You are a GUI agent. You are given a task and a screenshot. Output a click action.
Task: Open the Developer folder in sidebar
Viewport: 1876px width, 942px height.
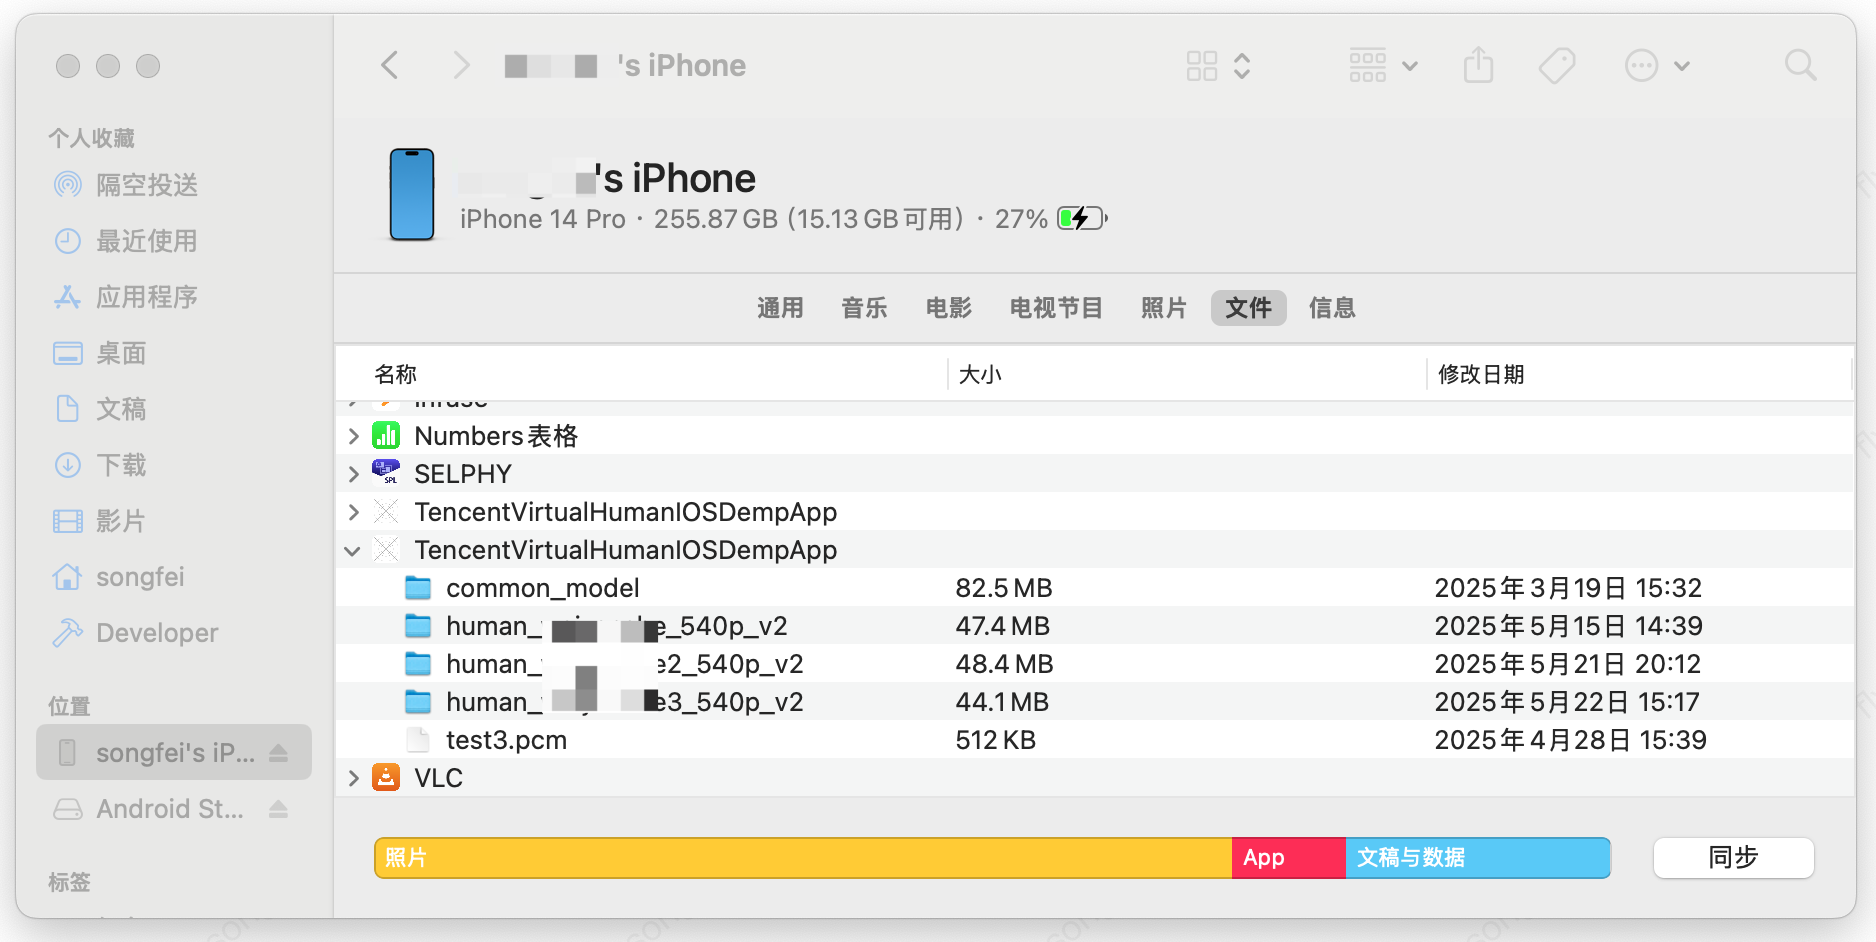coord(135,633)
